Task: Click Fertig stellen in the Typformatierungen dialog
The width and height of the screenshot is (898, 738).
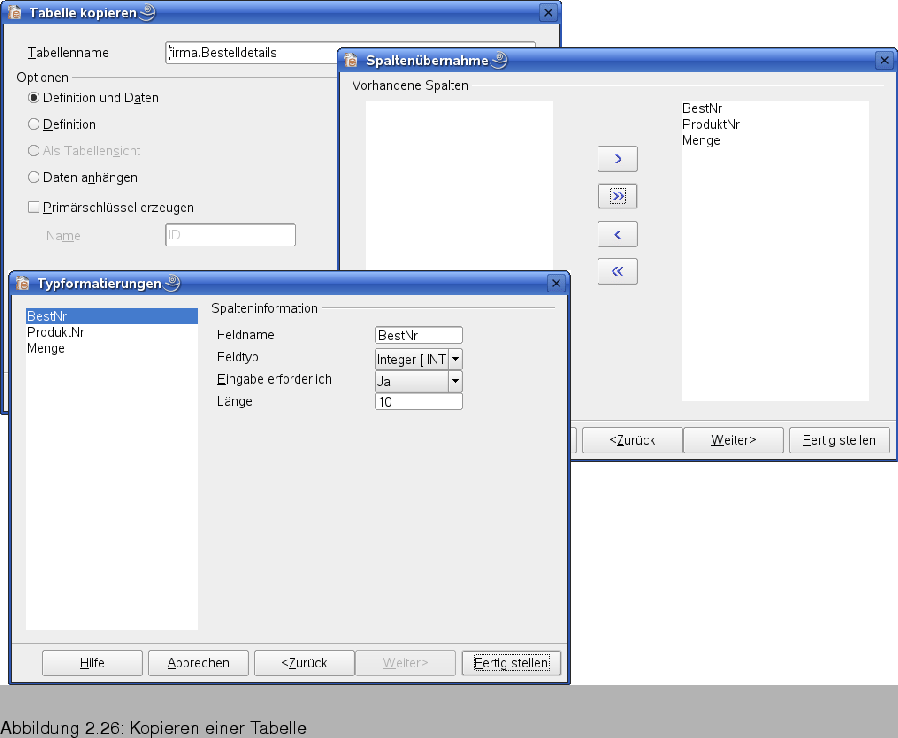Action: click(x=511, y=662)
